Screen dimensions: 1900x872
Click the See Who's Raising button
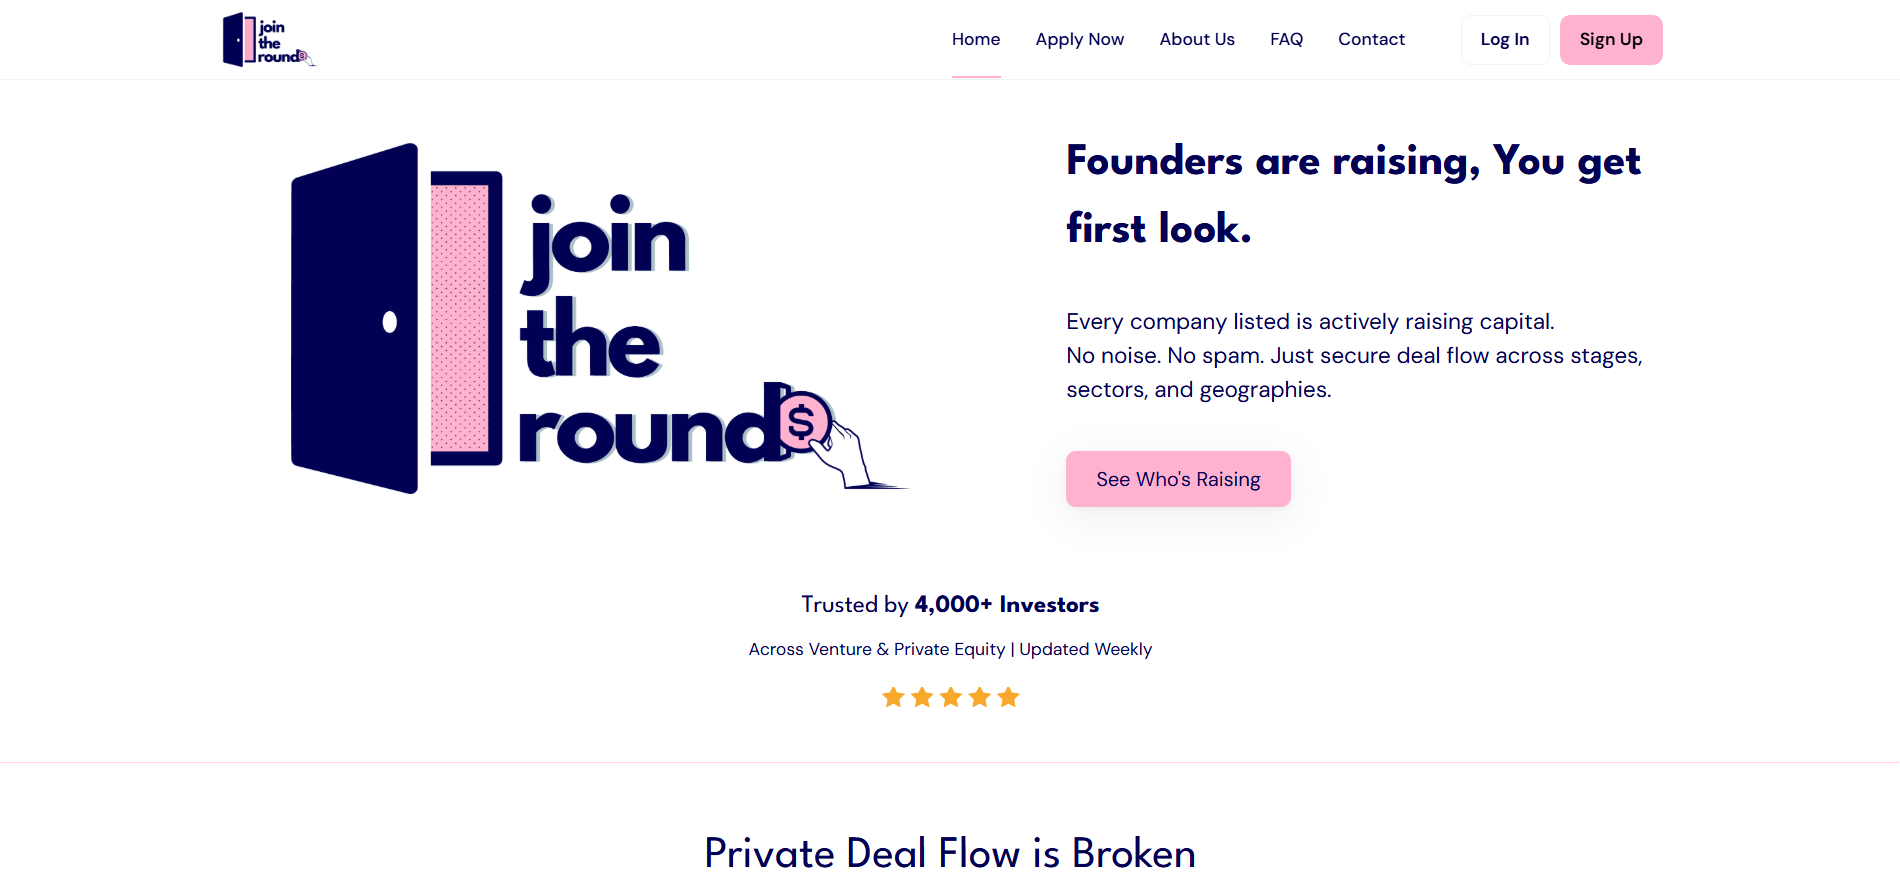1177,479
